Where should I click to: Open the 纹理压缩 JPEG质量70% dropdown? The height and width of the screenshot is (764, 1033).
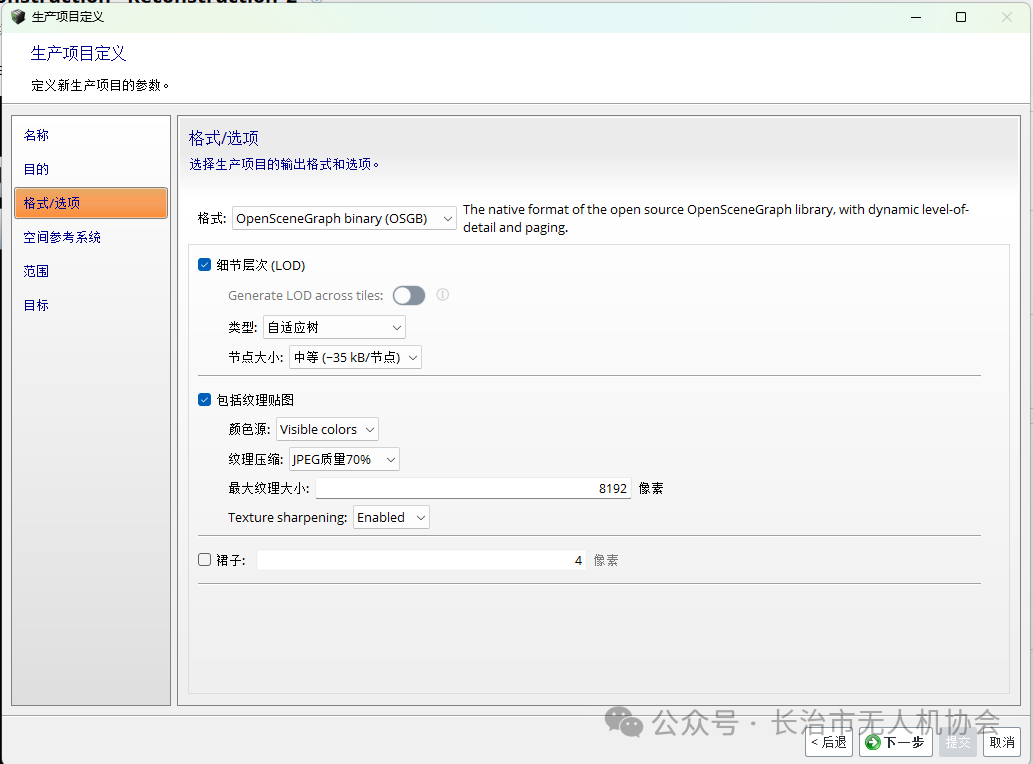(x=344, y=459)
